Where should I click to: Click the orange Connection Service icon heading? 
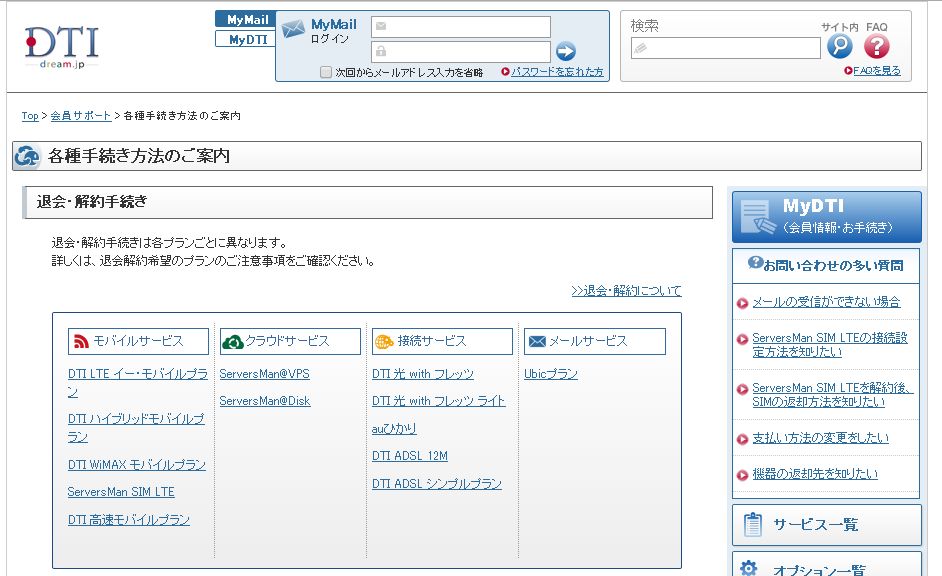tap(442, 341)
